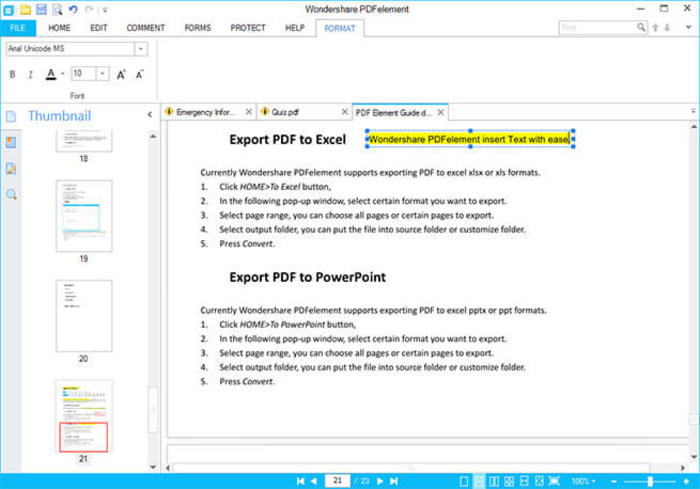Screen dimensions: 700x489
Task: Go to previous search result arrow
Action: [x=655, y=28]
